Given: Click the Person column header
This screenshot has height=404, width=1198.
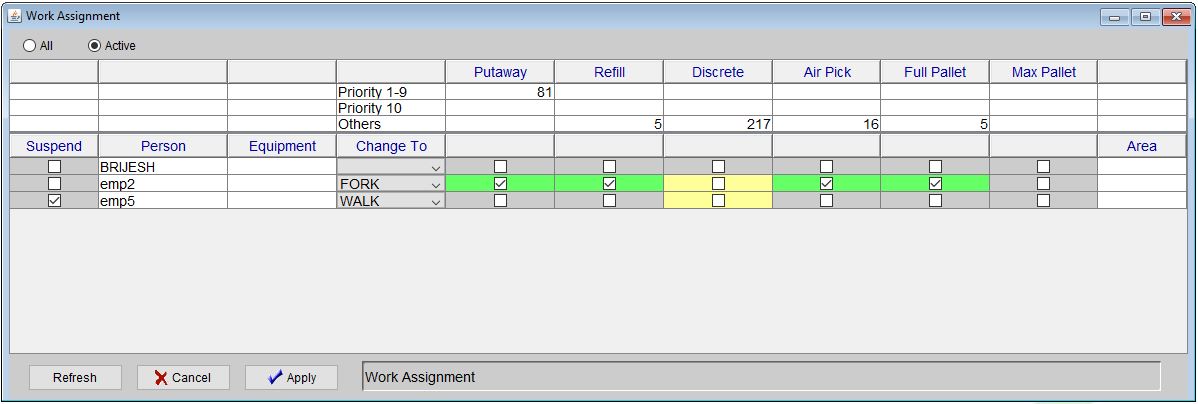Looking at the screenshot, I should tap(163, 146).
